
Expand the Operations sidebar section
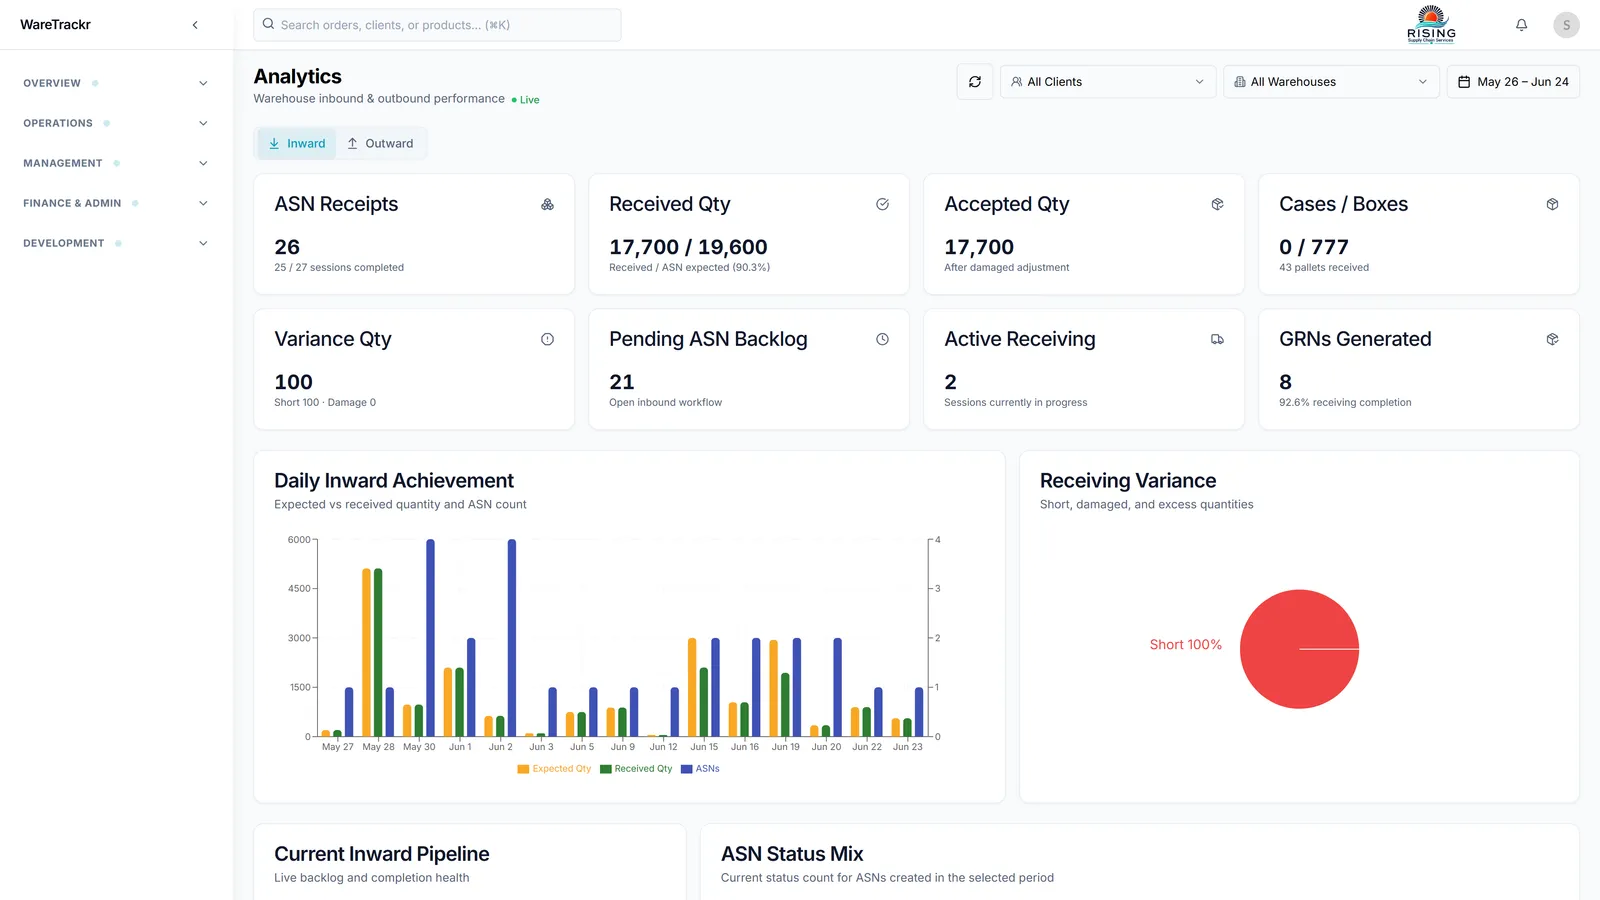115,123
